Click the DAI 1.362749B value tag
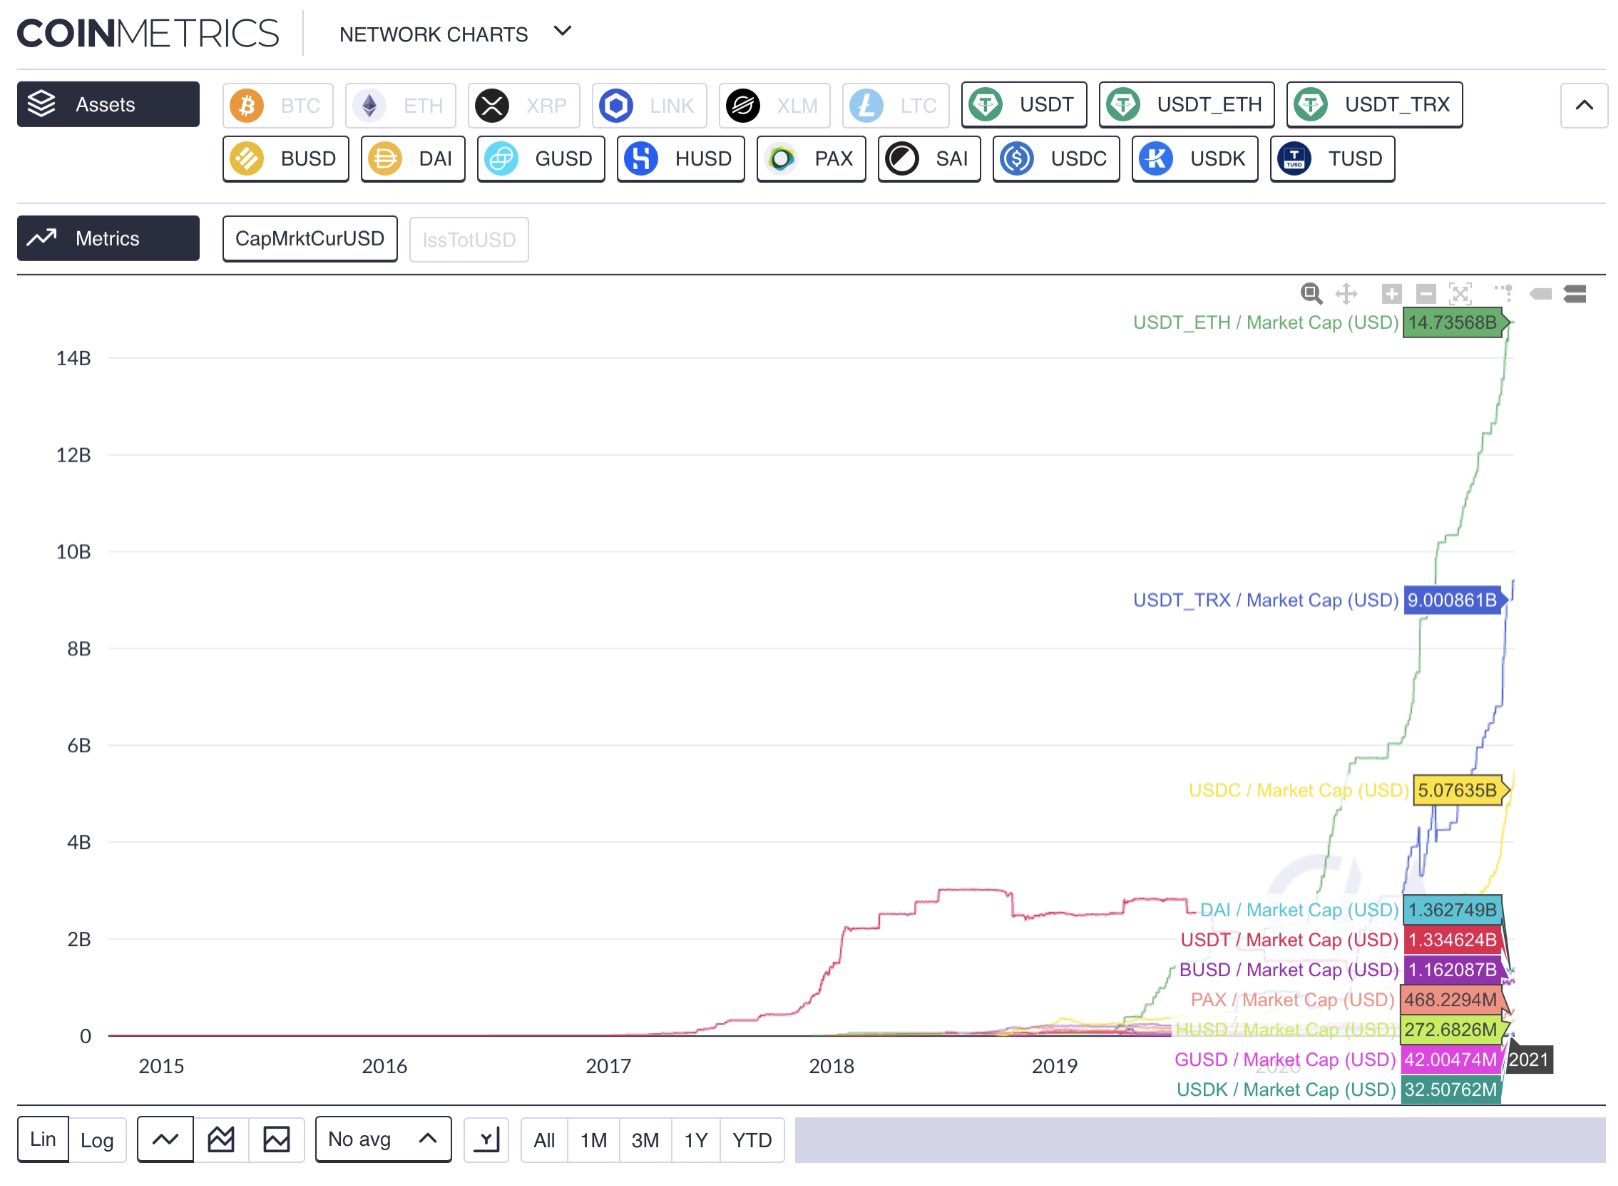The height and width of the screenshot is (1186, 1618). 1452,910
